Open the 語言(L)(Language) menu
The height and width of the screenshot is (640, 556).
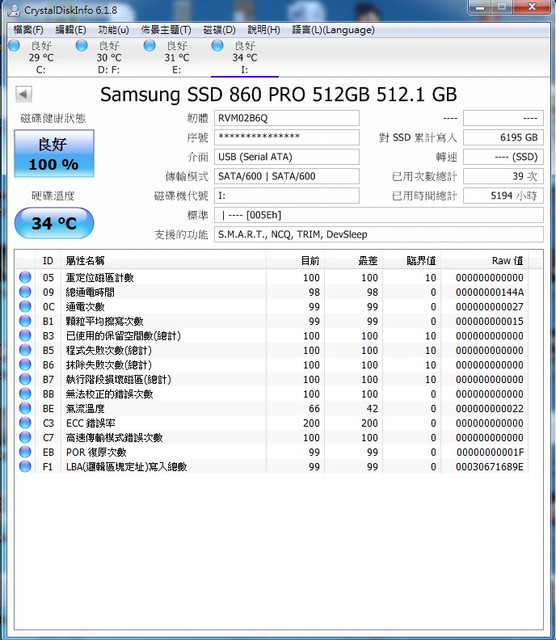click(333, 30)
